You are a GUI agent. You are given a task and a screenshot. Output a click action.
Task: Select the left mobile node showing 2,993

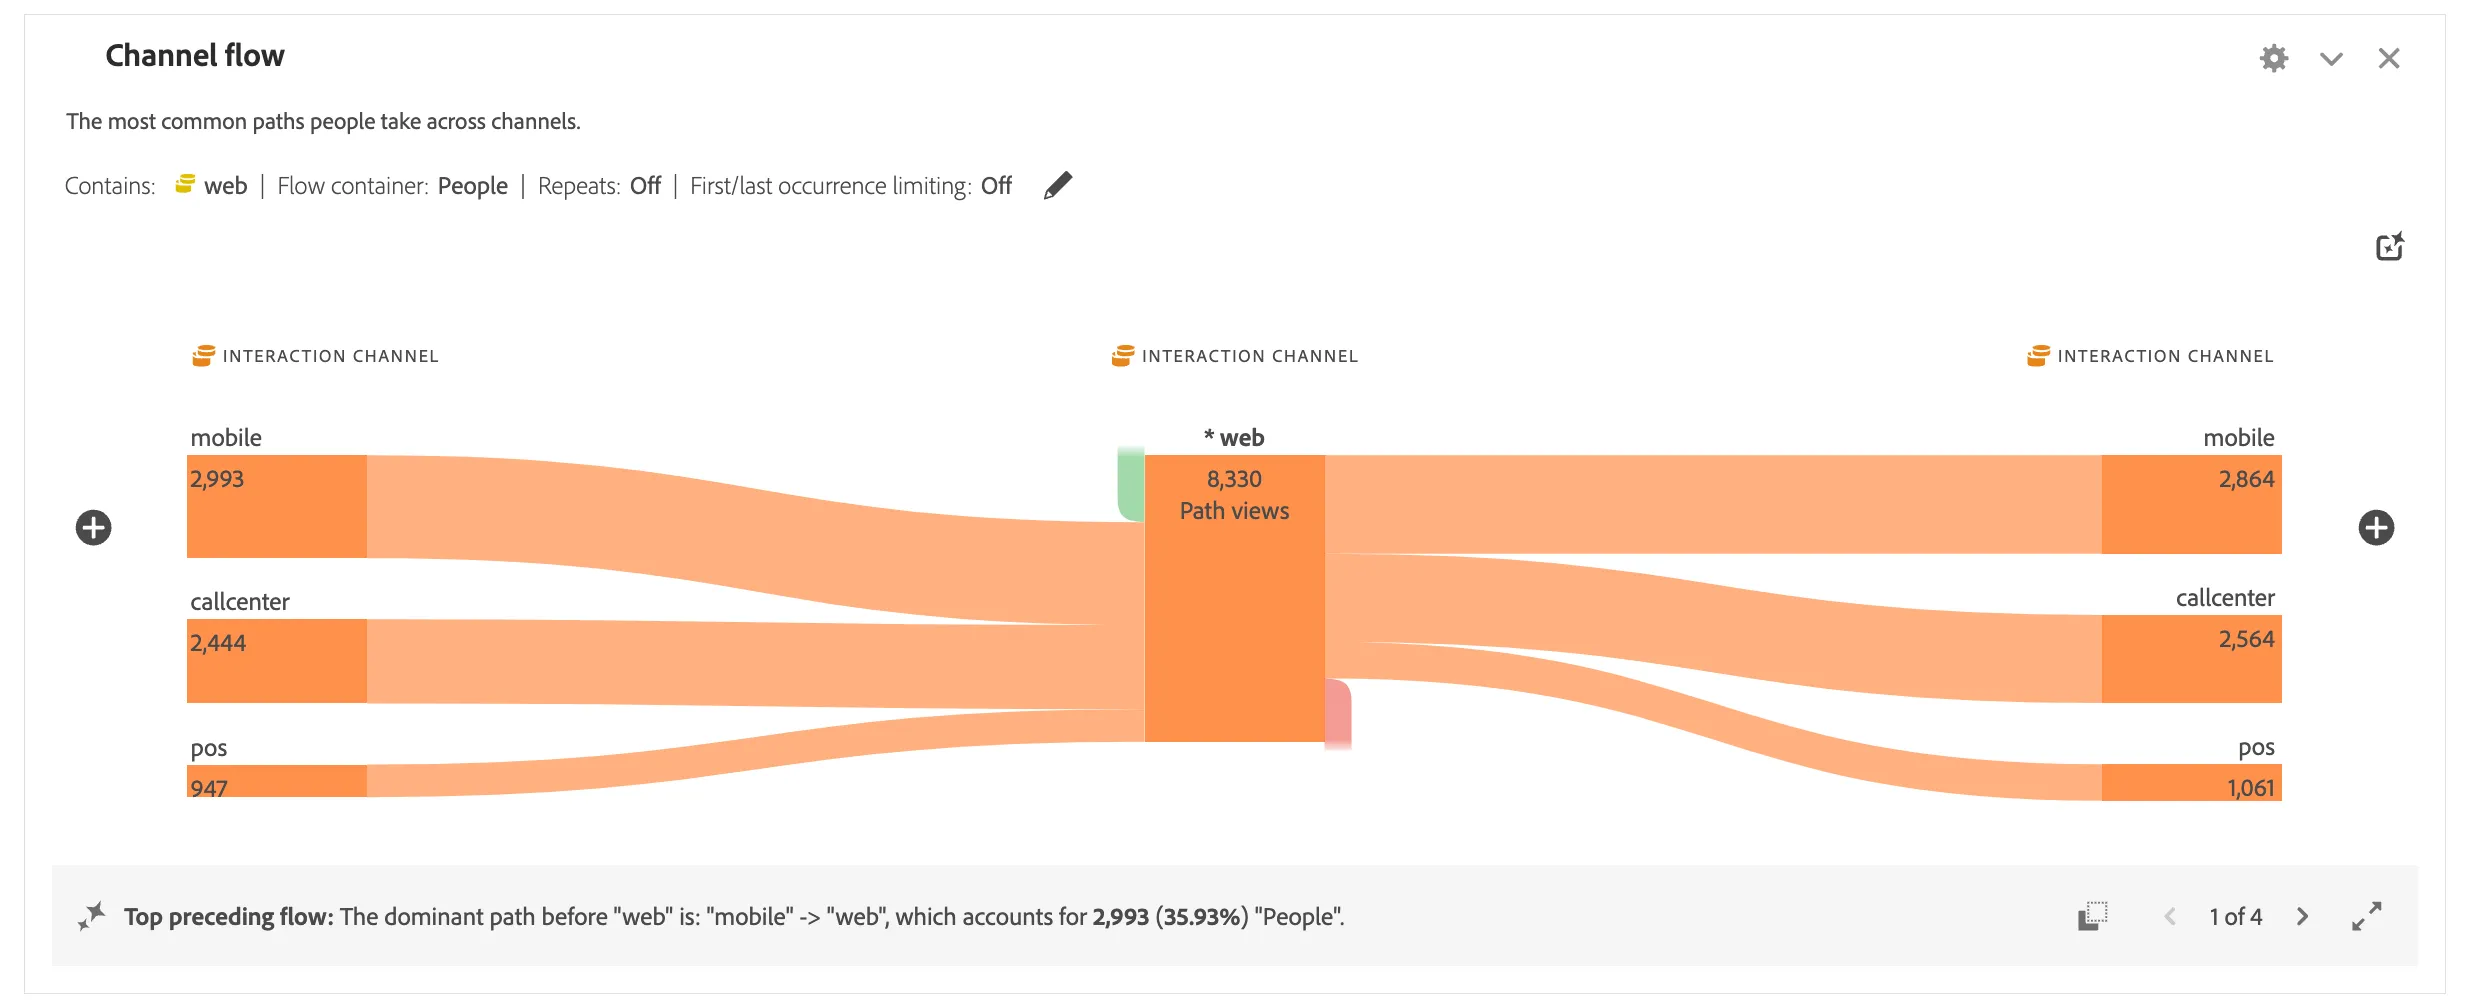coord(277,506)
